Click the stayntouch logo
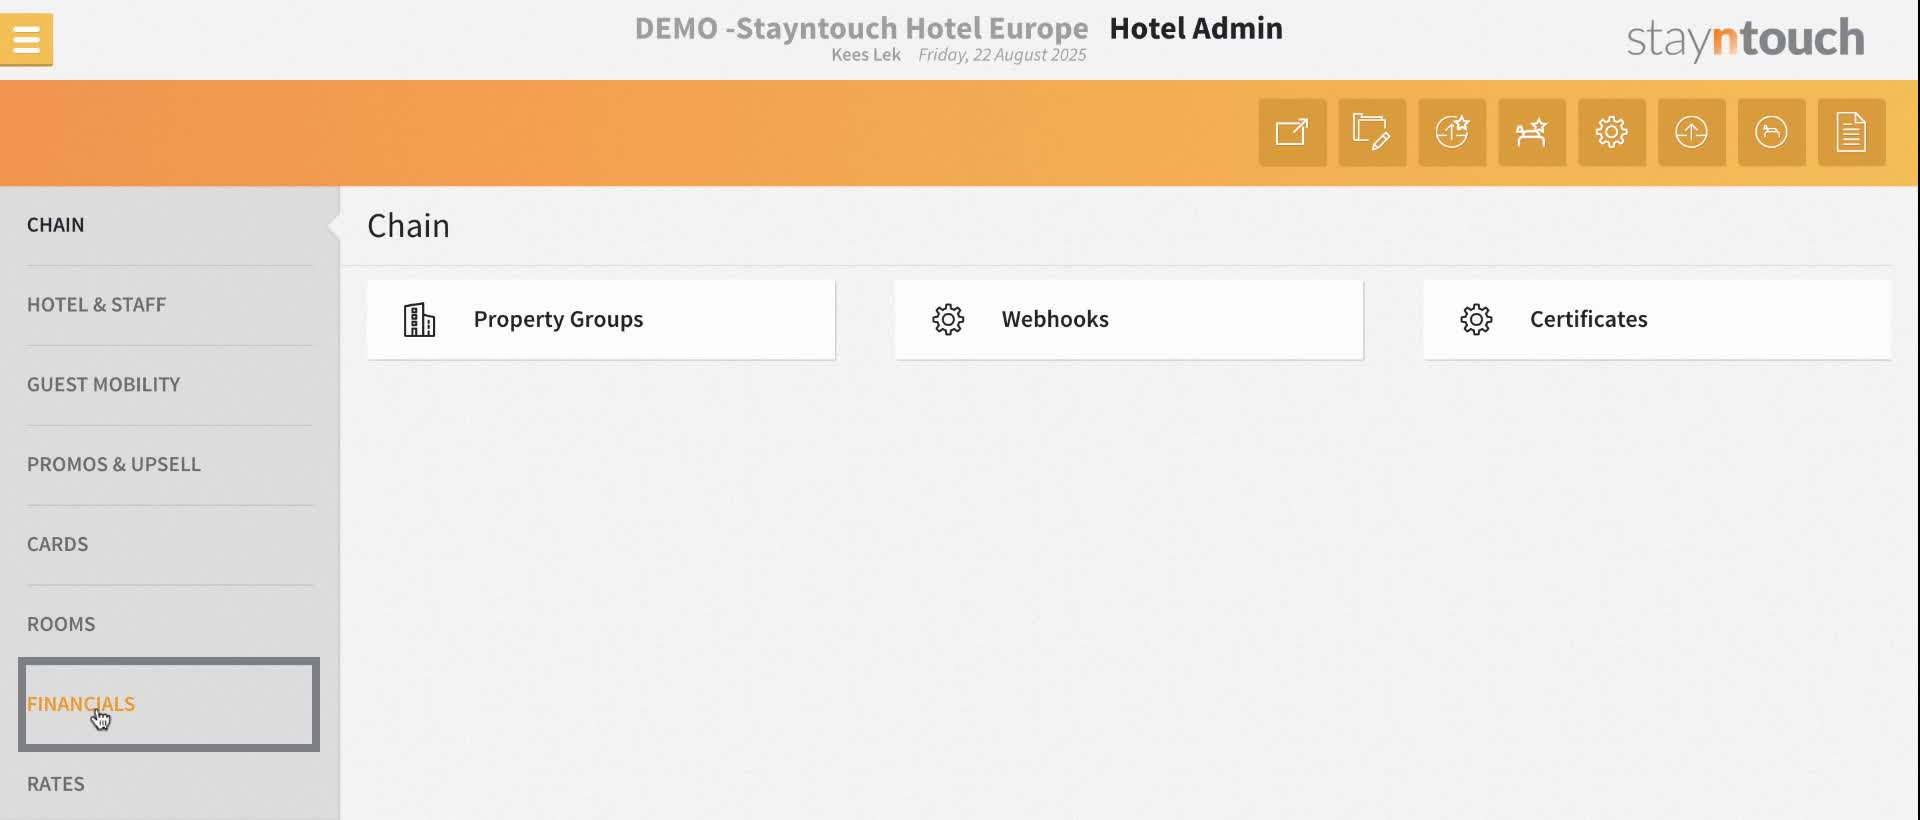The height and width of the screenshot is (820, 1920). [1745, 39]
